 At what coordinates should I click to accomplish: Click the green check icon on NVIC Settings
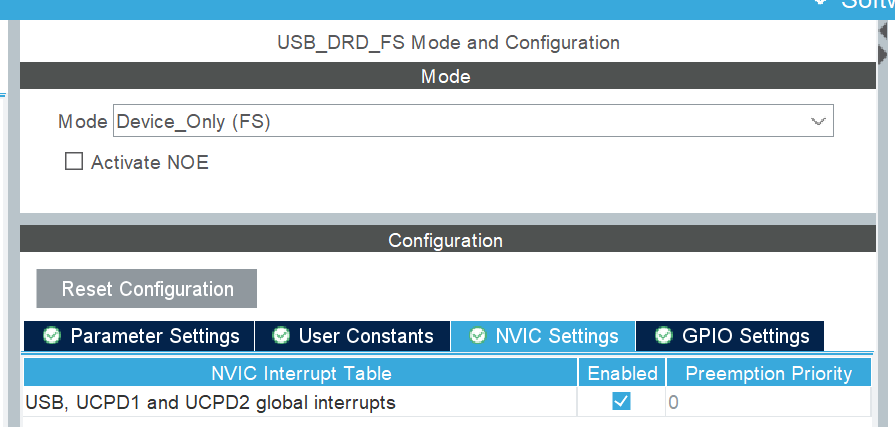click(x=478, y=336)
